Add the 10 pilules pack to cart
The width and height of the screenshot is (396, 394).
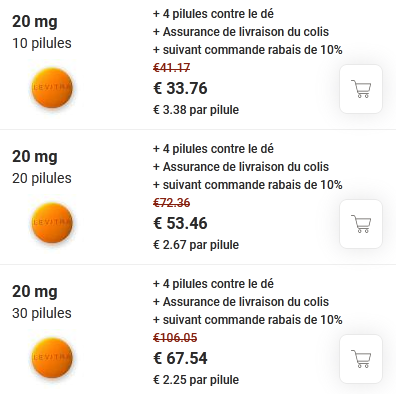coord(361,89)
